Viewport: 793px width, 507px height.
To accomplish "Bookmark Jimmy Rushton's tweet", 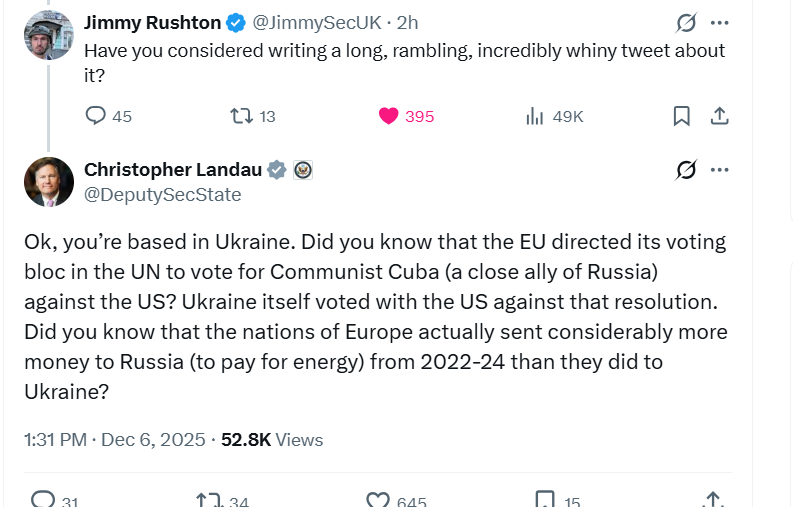I will click(x=681, y=116).
